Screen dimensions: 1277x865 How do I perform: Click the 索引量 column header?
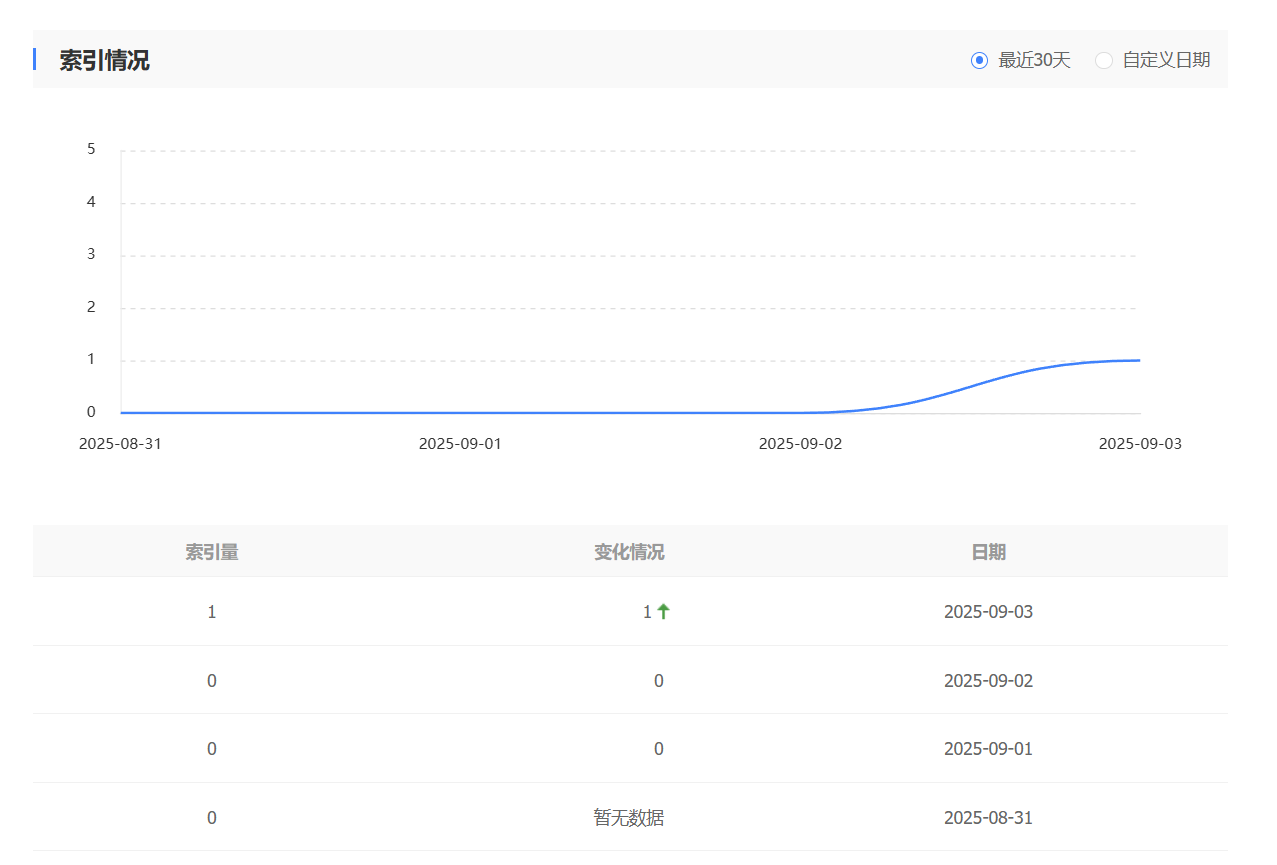tap(211, 552)
